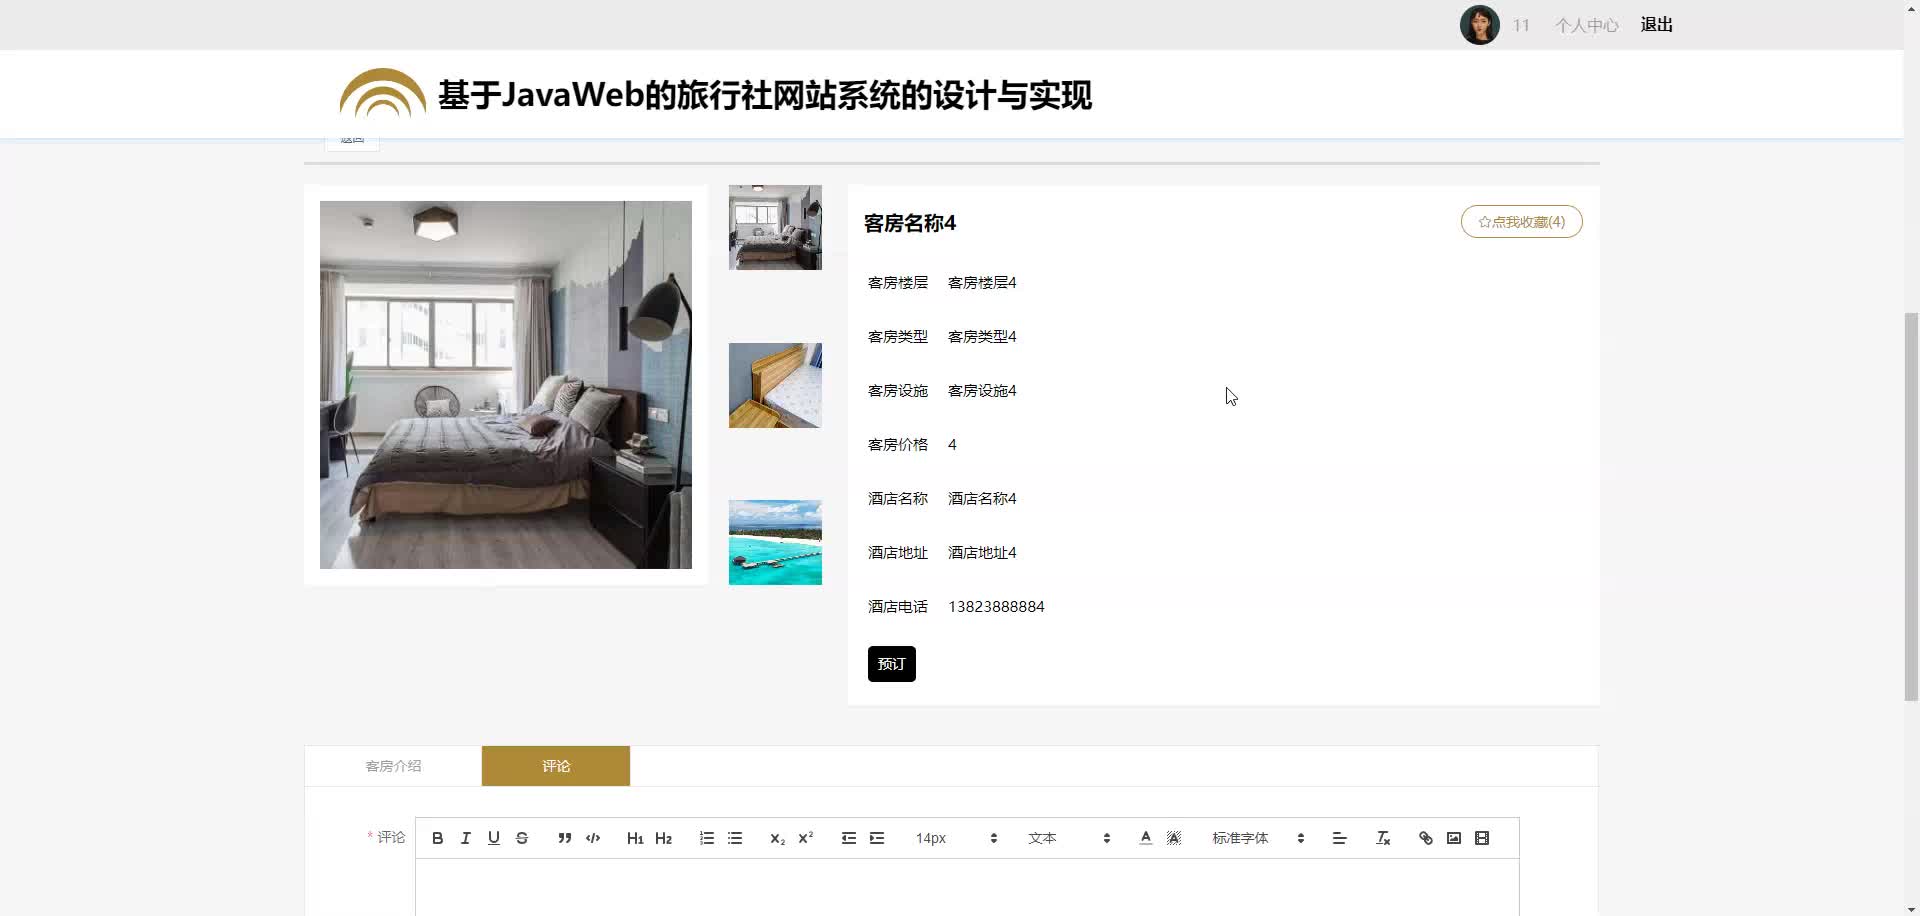Toggle bold formatting in the comment editor
The height and width of the screenshot is (916, 1920).
point(436,838)
